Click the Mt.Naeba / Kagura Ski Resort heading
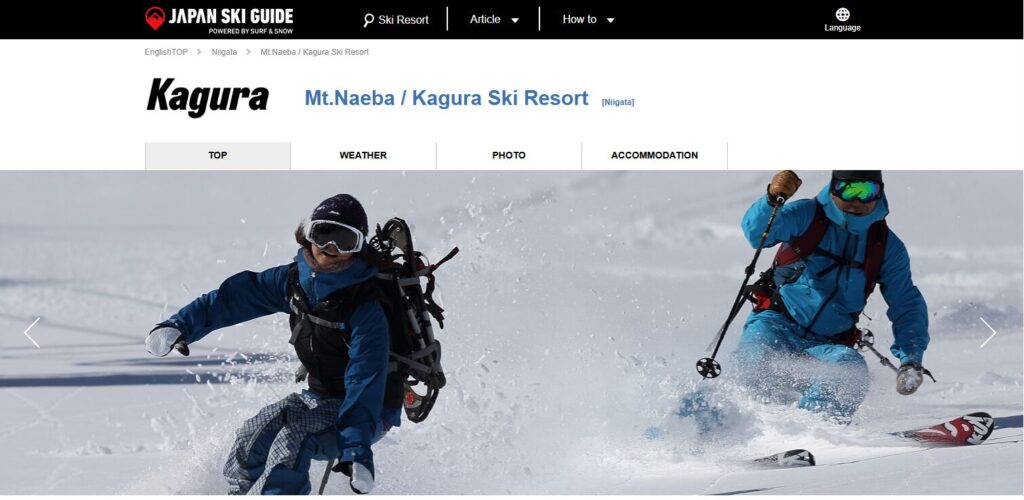Screen dimensions: 1024x500 [x=447, y=98]
